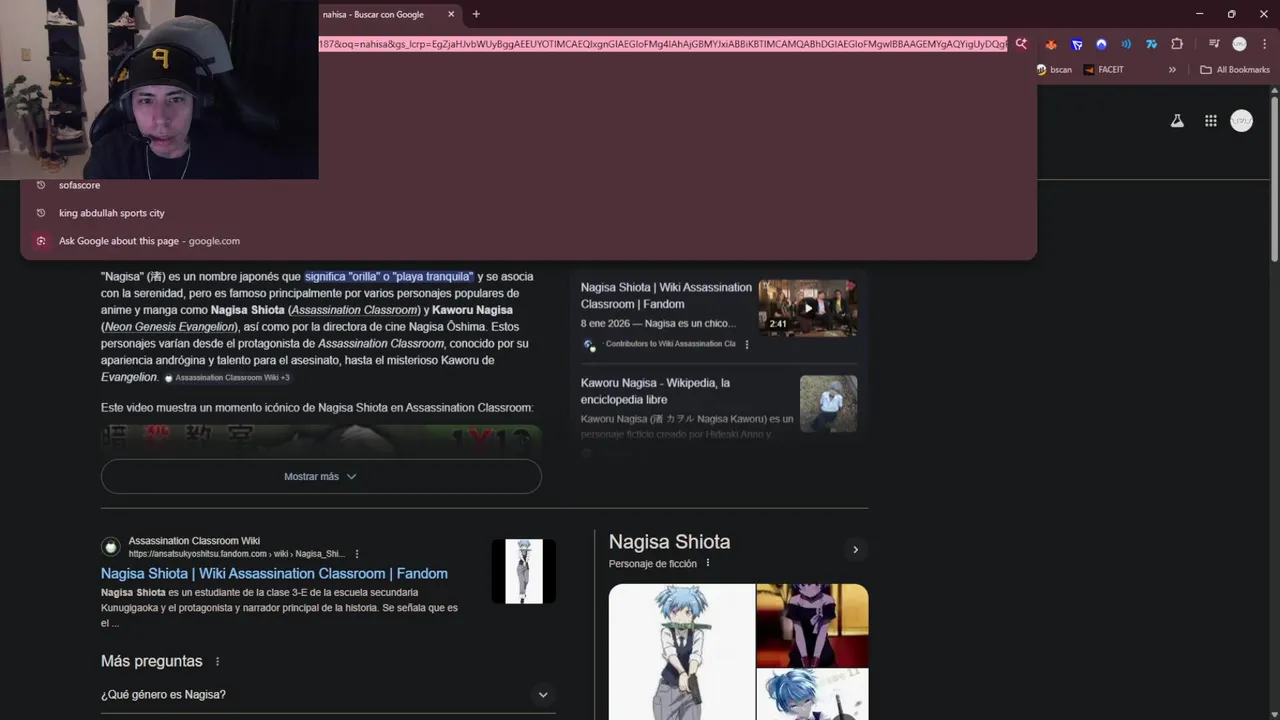The width and height of the screenshot is (1280, 720).
Task: Click the Ask Google lens icon in suggestions
Action: point(41,241)
